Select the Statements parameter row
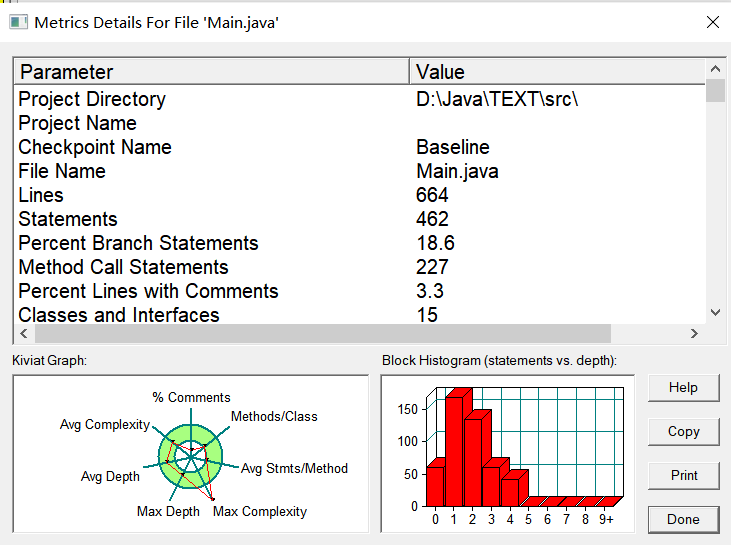The width and height of the screenshot is (731, 545). pyautogui.click(x=360, y=219)
